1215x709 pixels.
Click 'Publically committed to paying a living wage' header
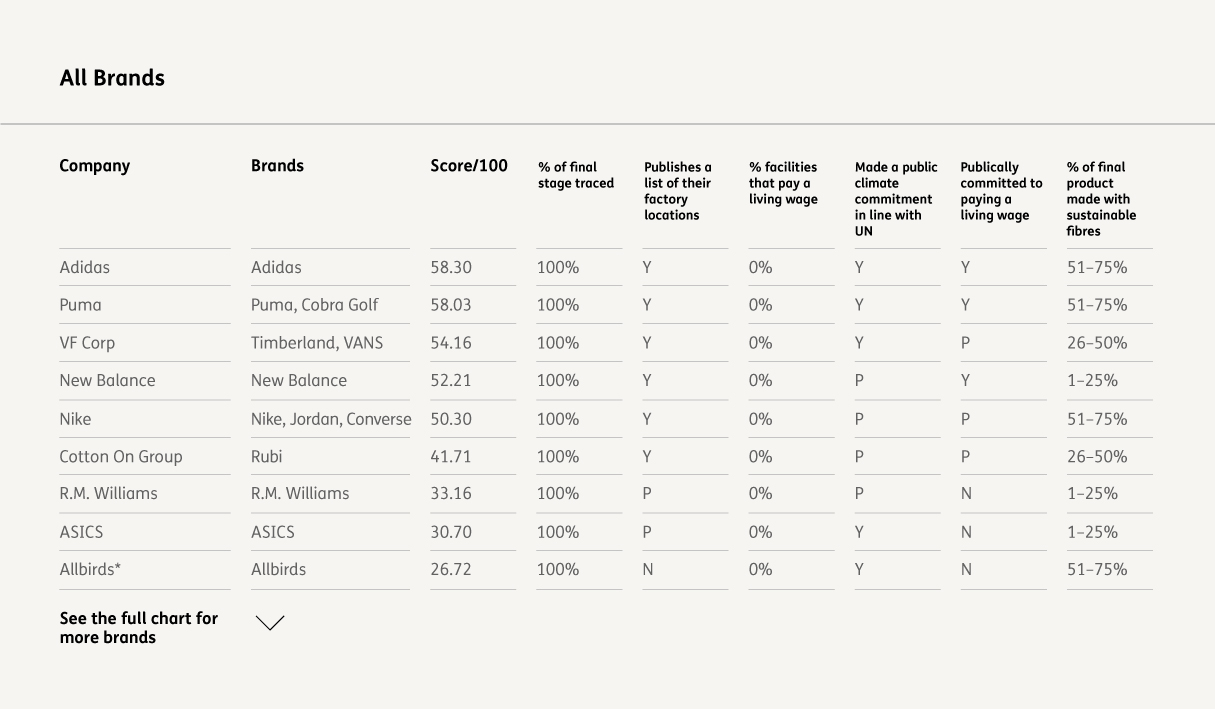1001,191
